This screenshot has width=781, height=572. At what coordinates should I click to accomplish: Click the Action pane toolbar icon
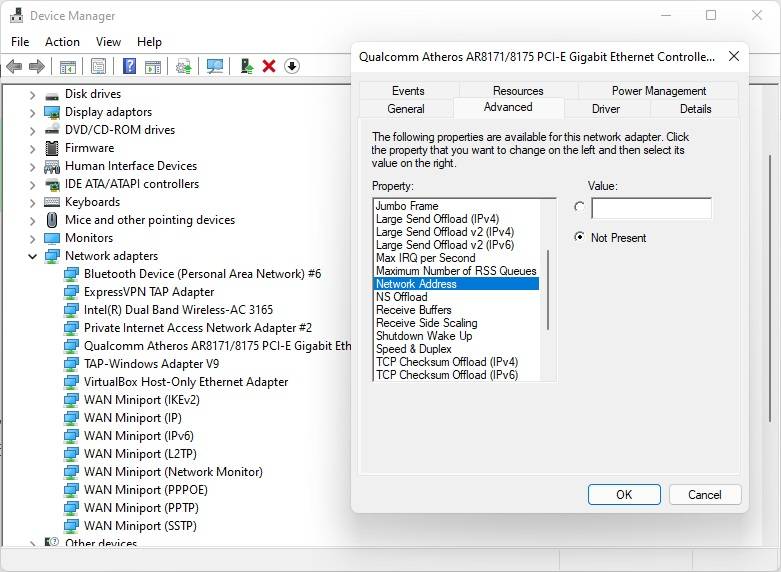click(153, 66)
